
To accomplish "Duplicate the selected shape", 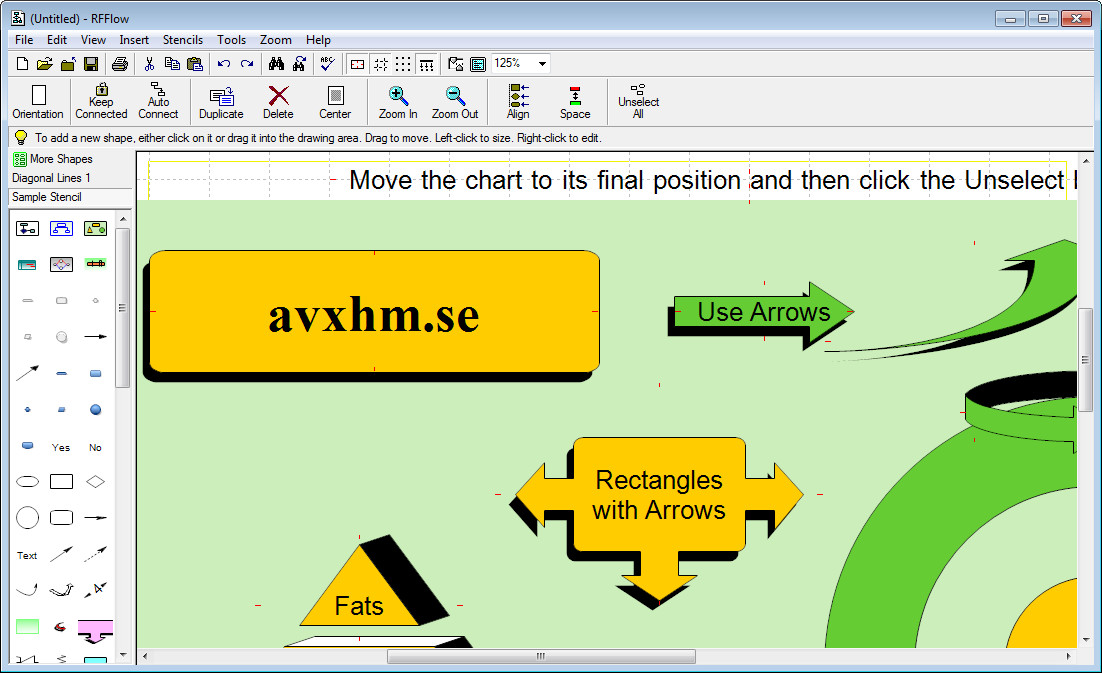I will point(221,102).
